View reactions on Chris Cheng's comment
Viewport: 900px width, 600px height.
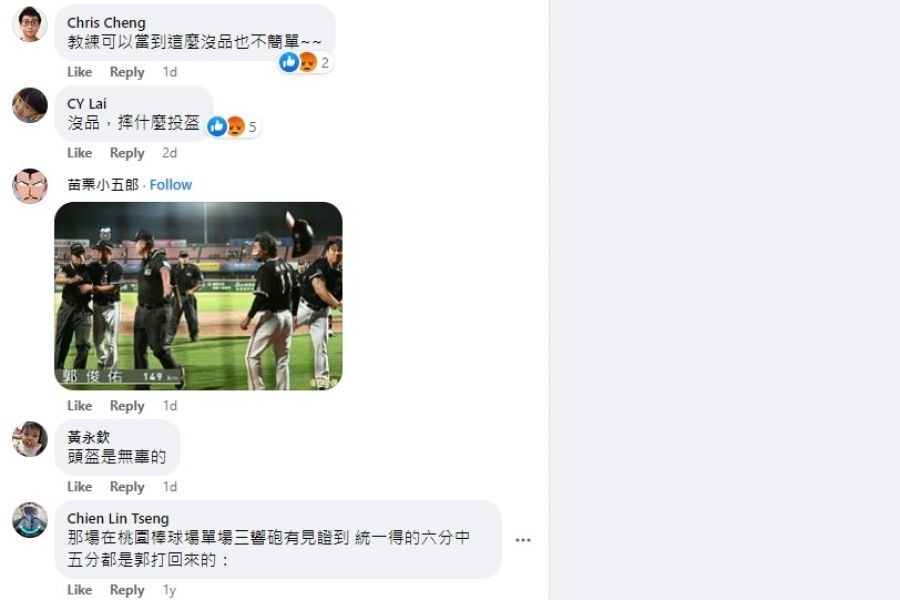tap(305, 62)
